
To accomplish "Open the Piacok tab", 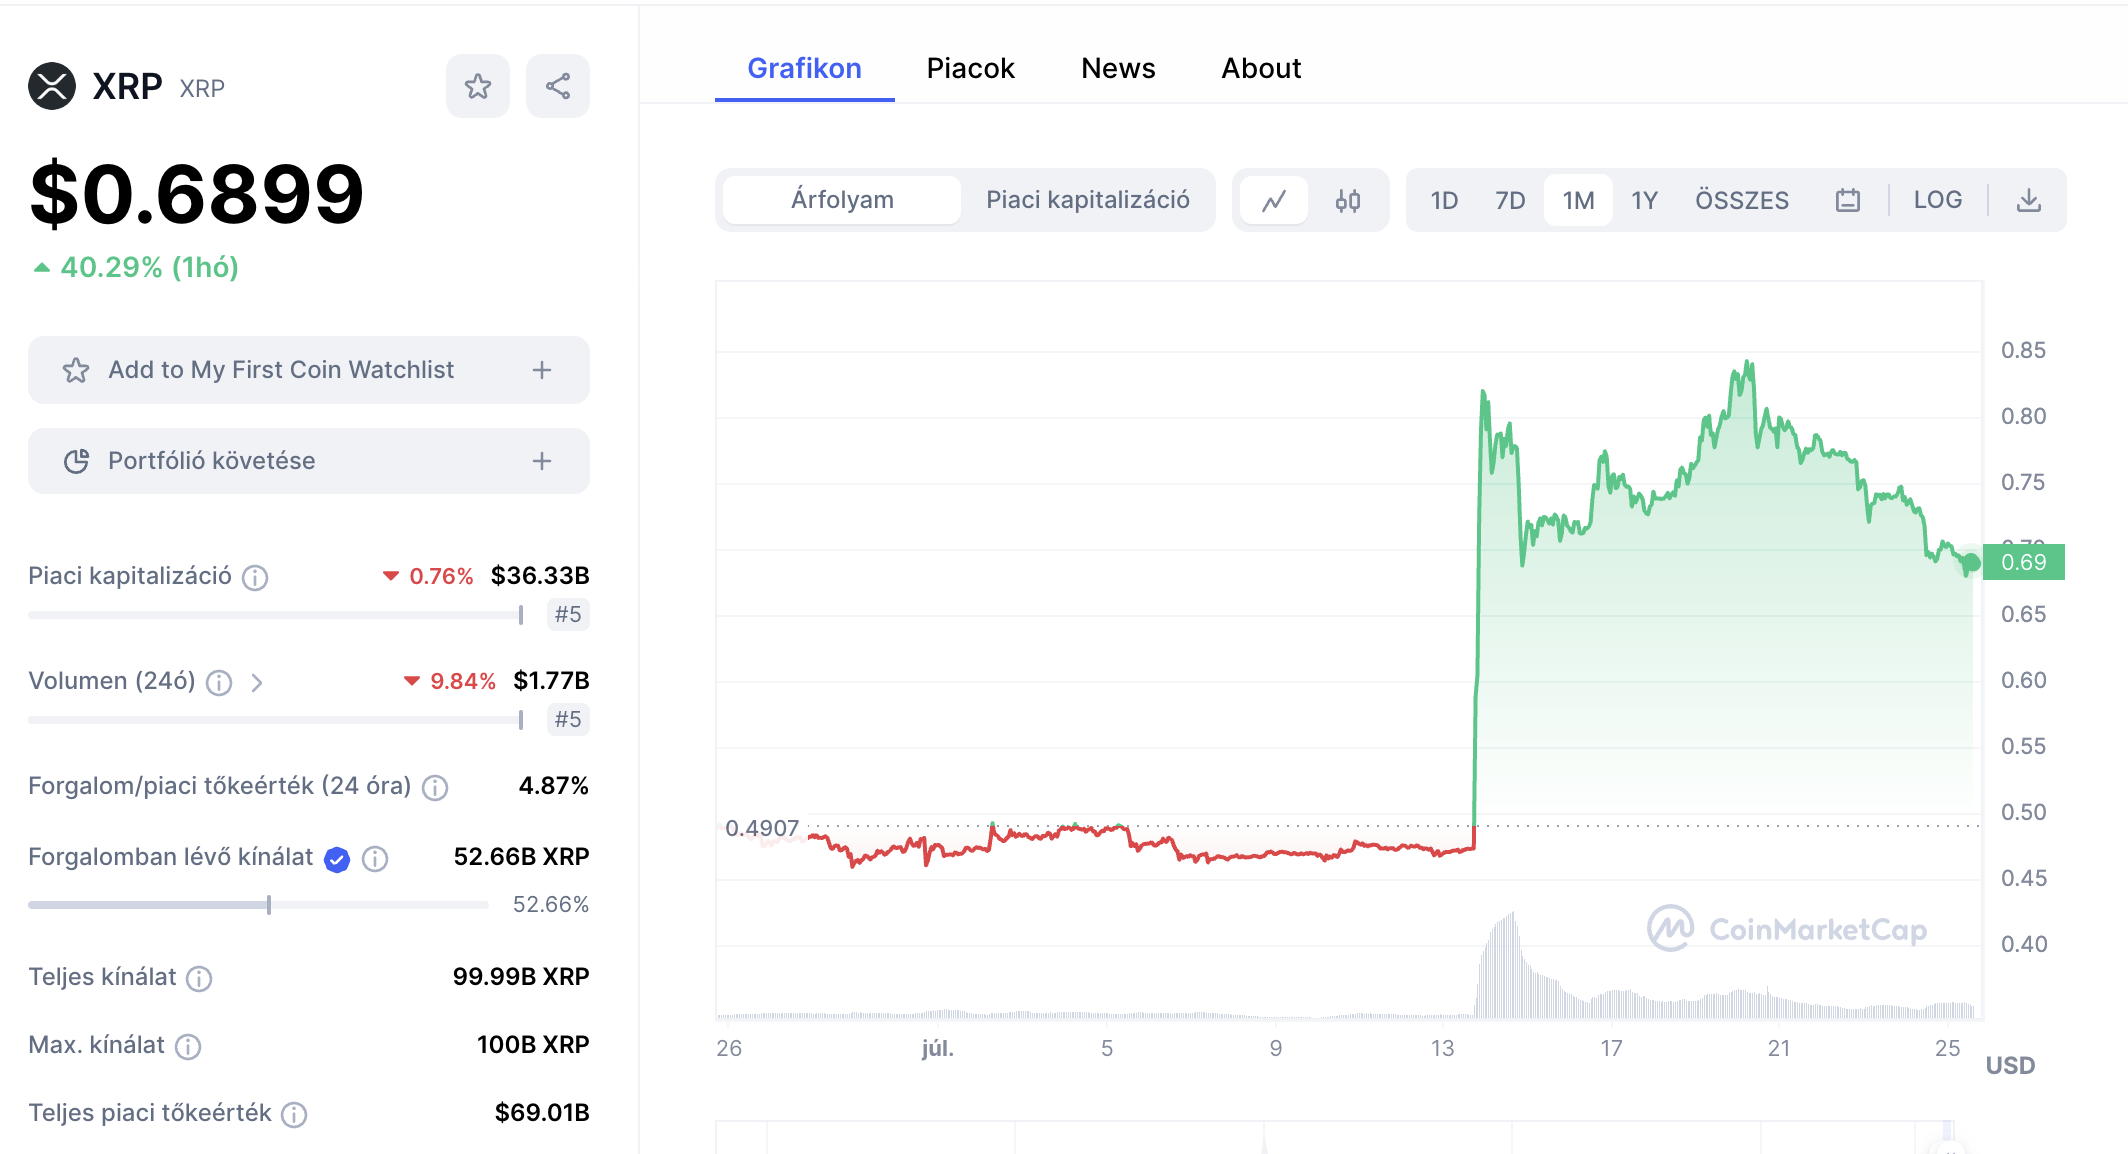I will [970, 68].
